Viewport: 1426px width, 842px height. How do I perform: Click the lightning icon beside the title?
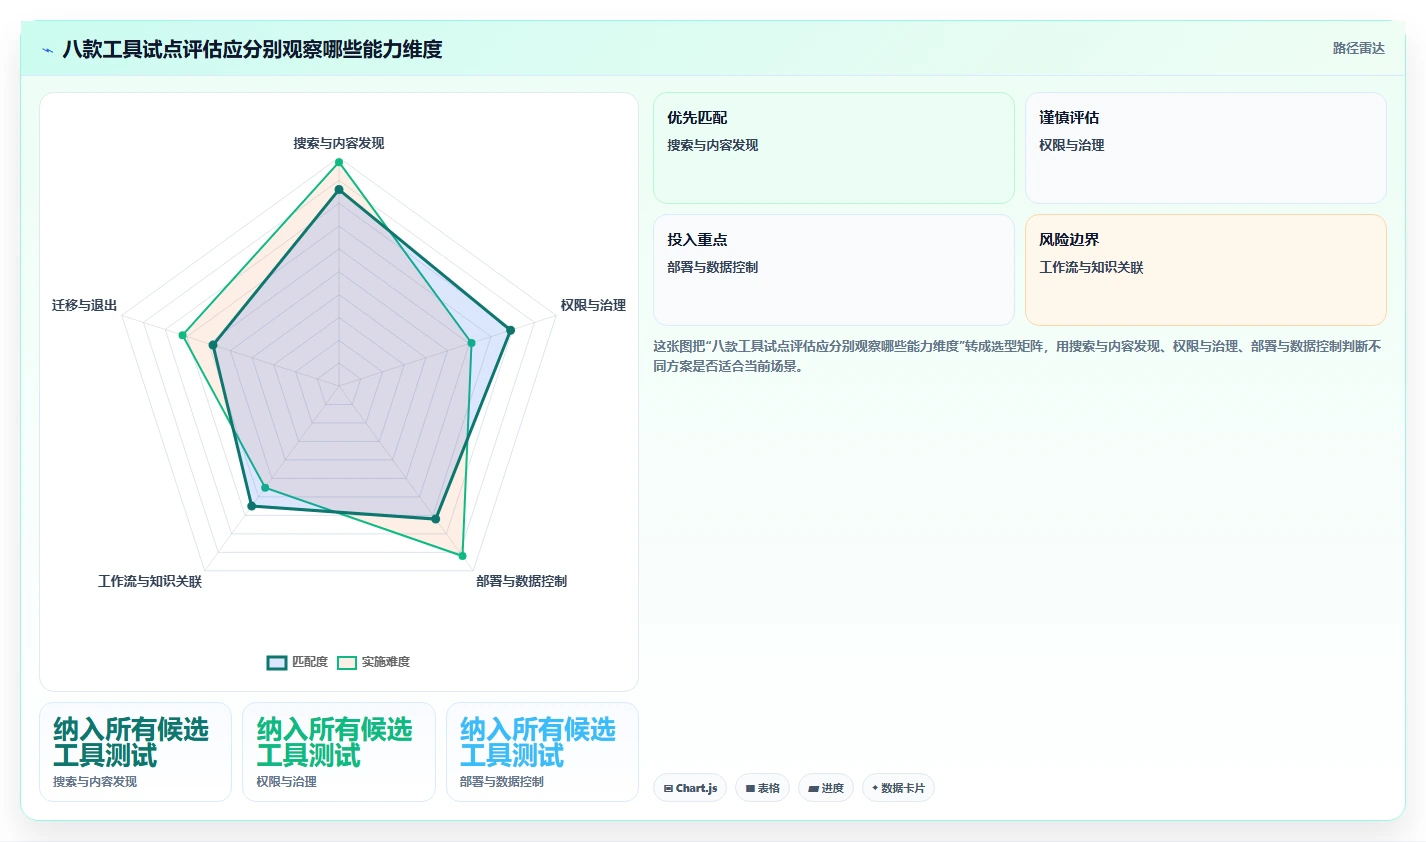pyautogui.click(x=47, y=50)
